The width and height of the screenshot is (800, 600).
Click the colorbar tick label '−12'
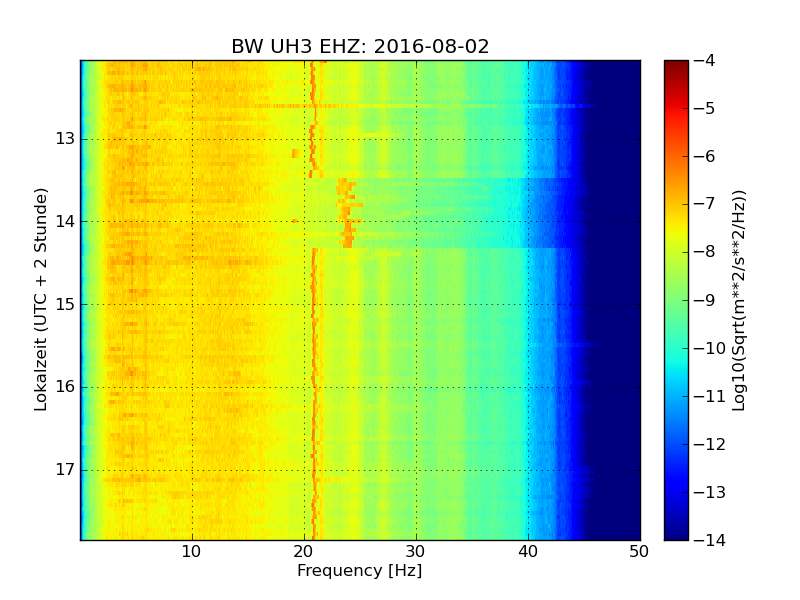(x=709, y=444)
